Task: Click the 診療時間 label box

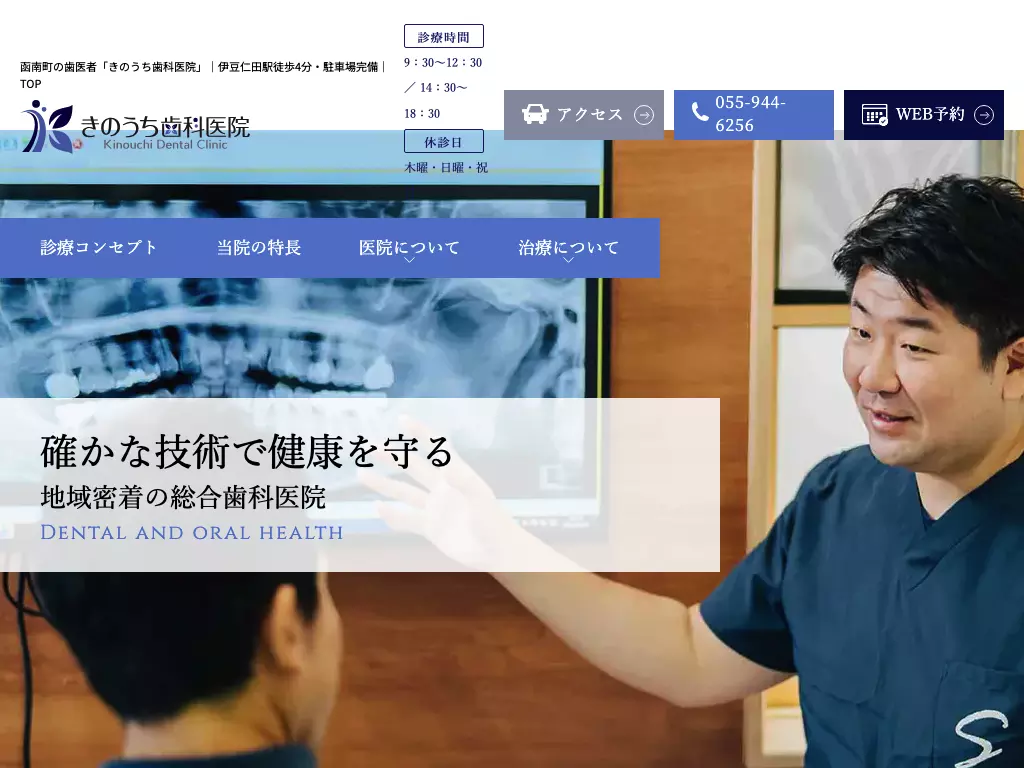Action: point(444,37)
